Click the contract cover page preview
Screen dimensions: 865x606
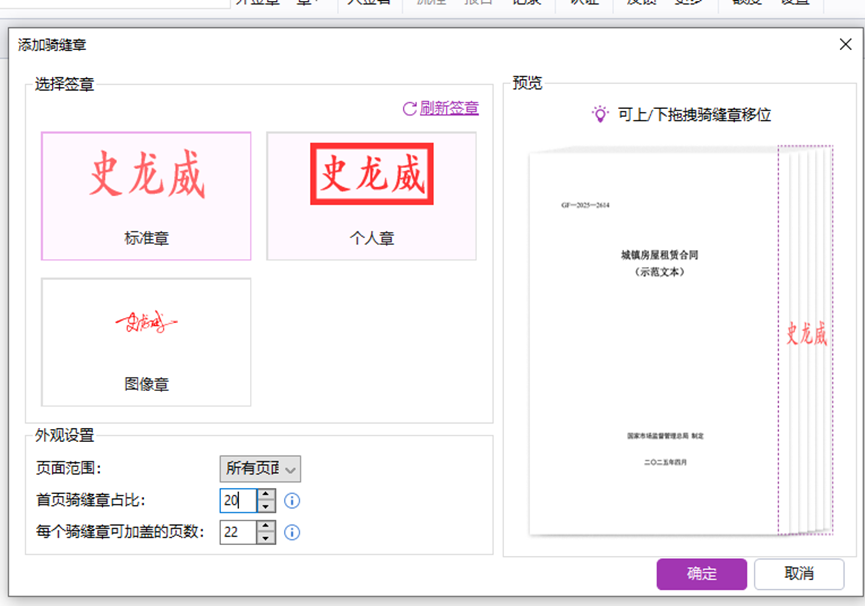[x=652, y=340]
